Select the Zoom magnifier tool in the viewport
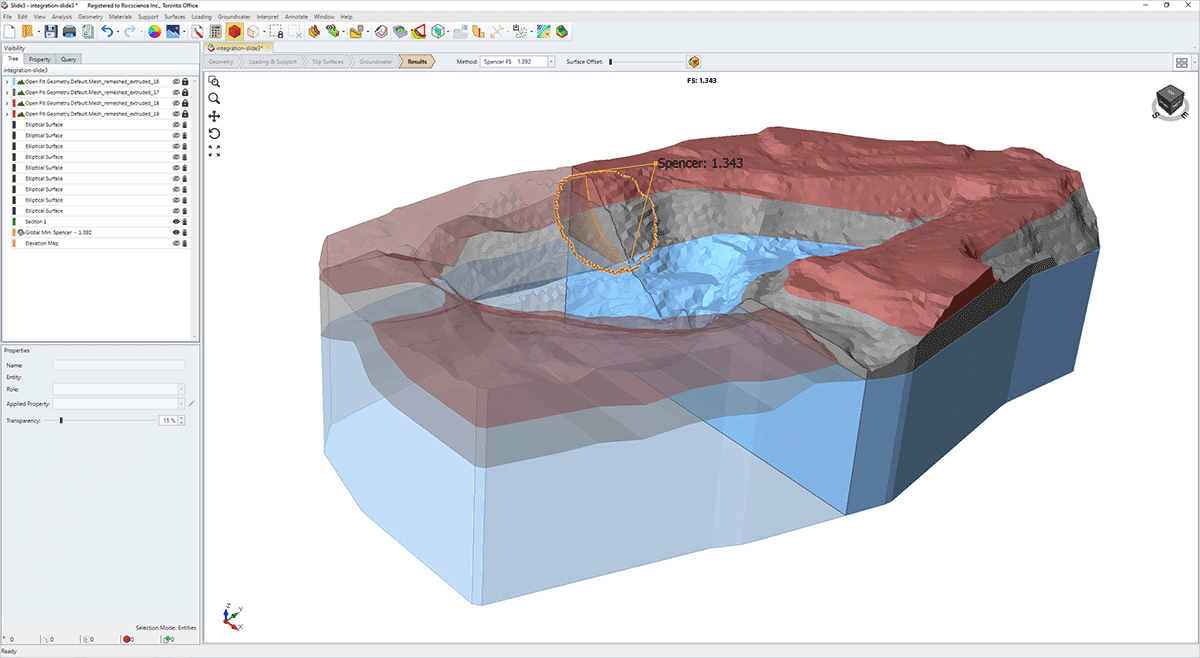Viewport: 1200px width, 658px height. coord(214,98)
